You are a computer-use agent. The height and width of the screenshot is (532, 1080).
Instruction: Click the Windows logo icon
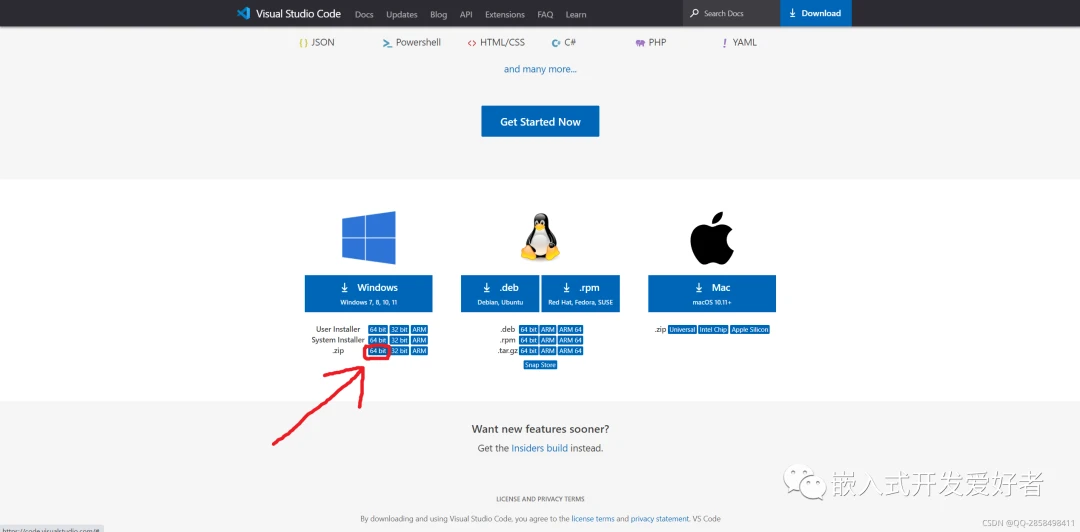[368, 238]
